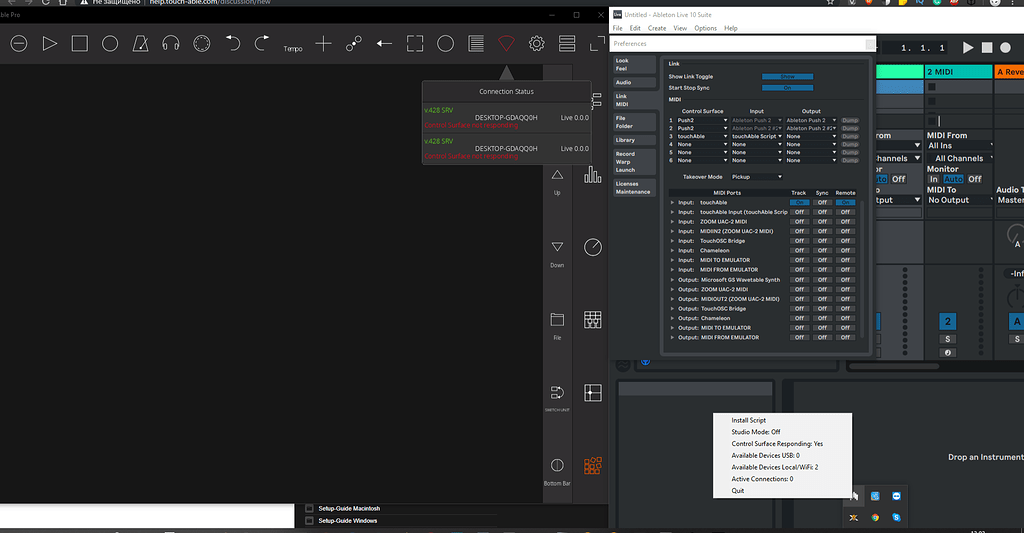Click Tempo label in touchAble toolbar
1024x533 pixels.
tap(293, 49)
